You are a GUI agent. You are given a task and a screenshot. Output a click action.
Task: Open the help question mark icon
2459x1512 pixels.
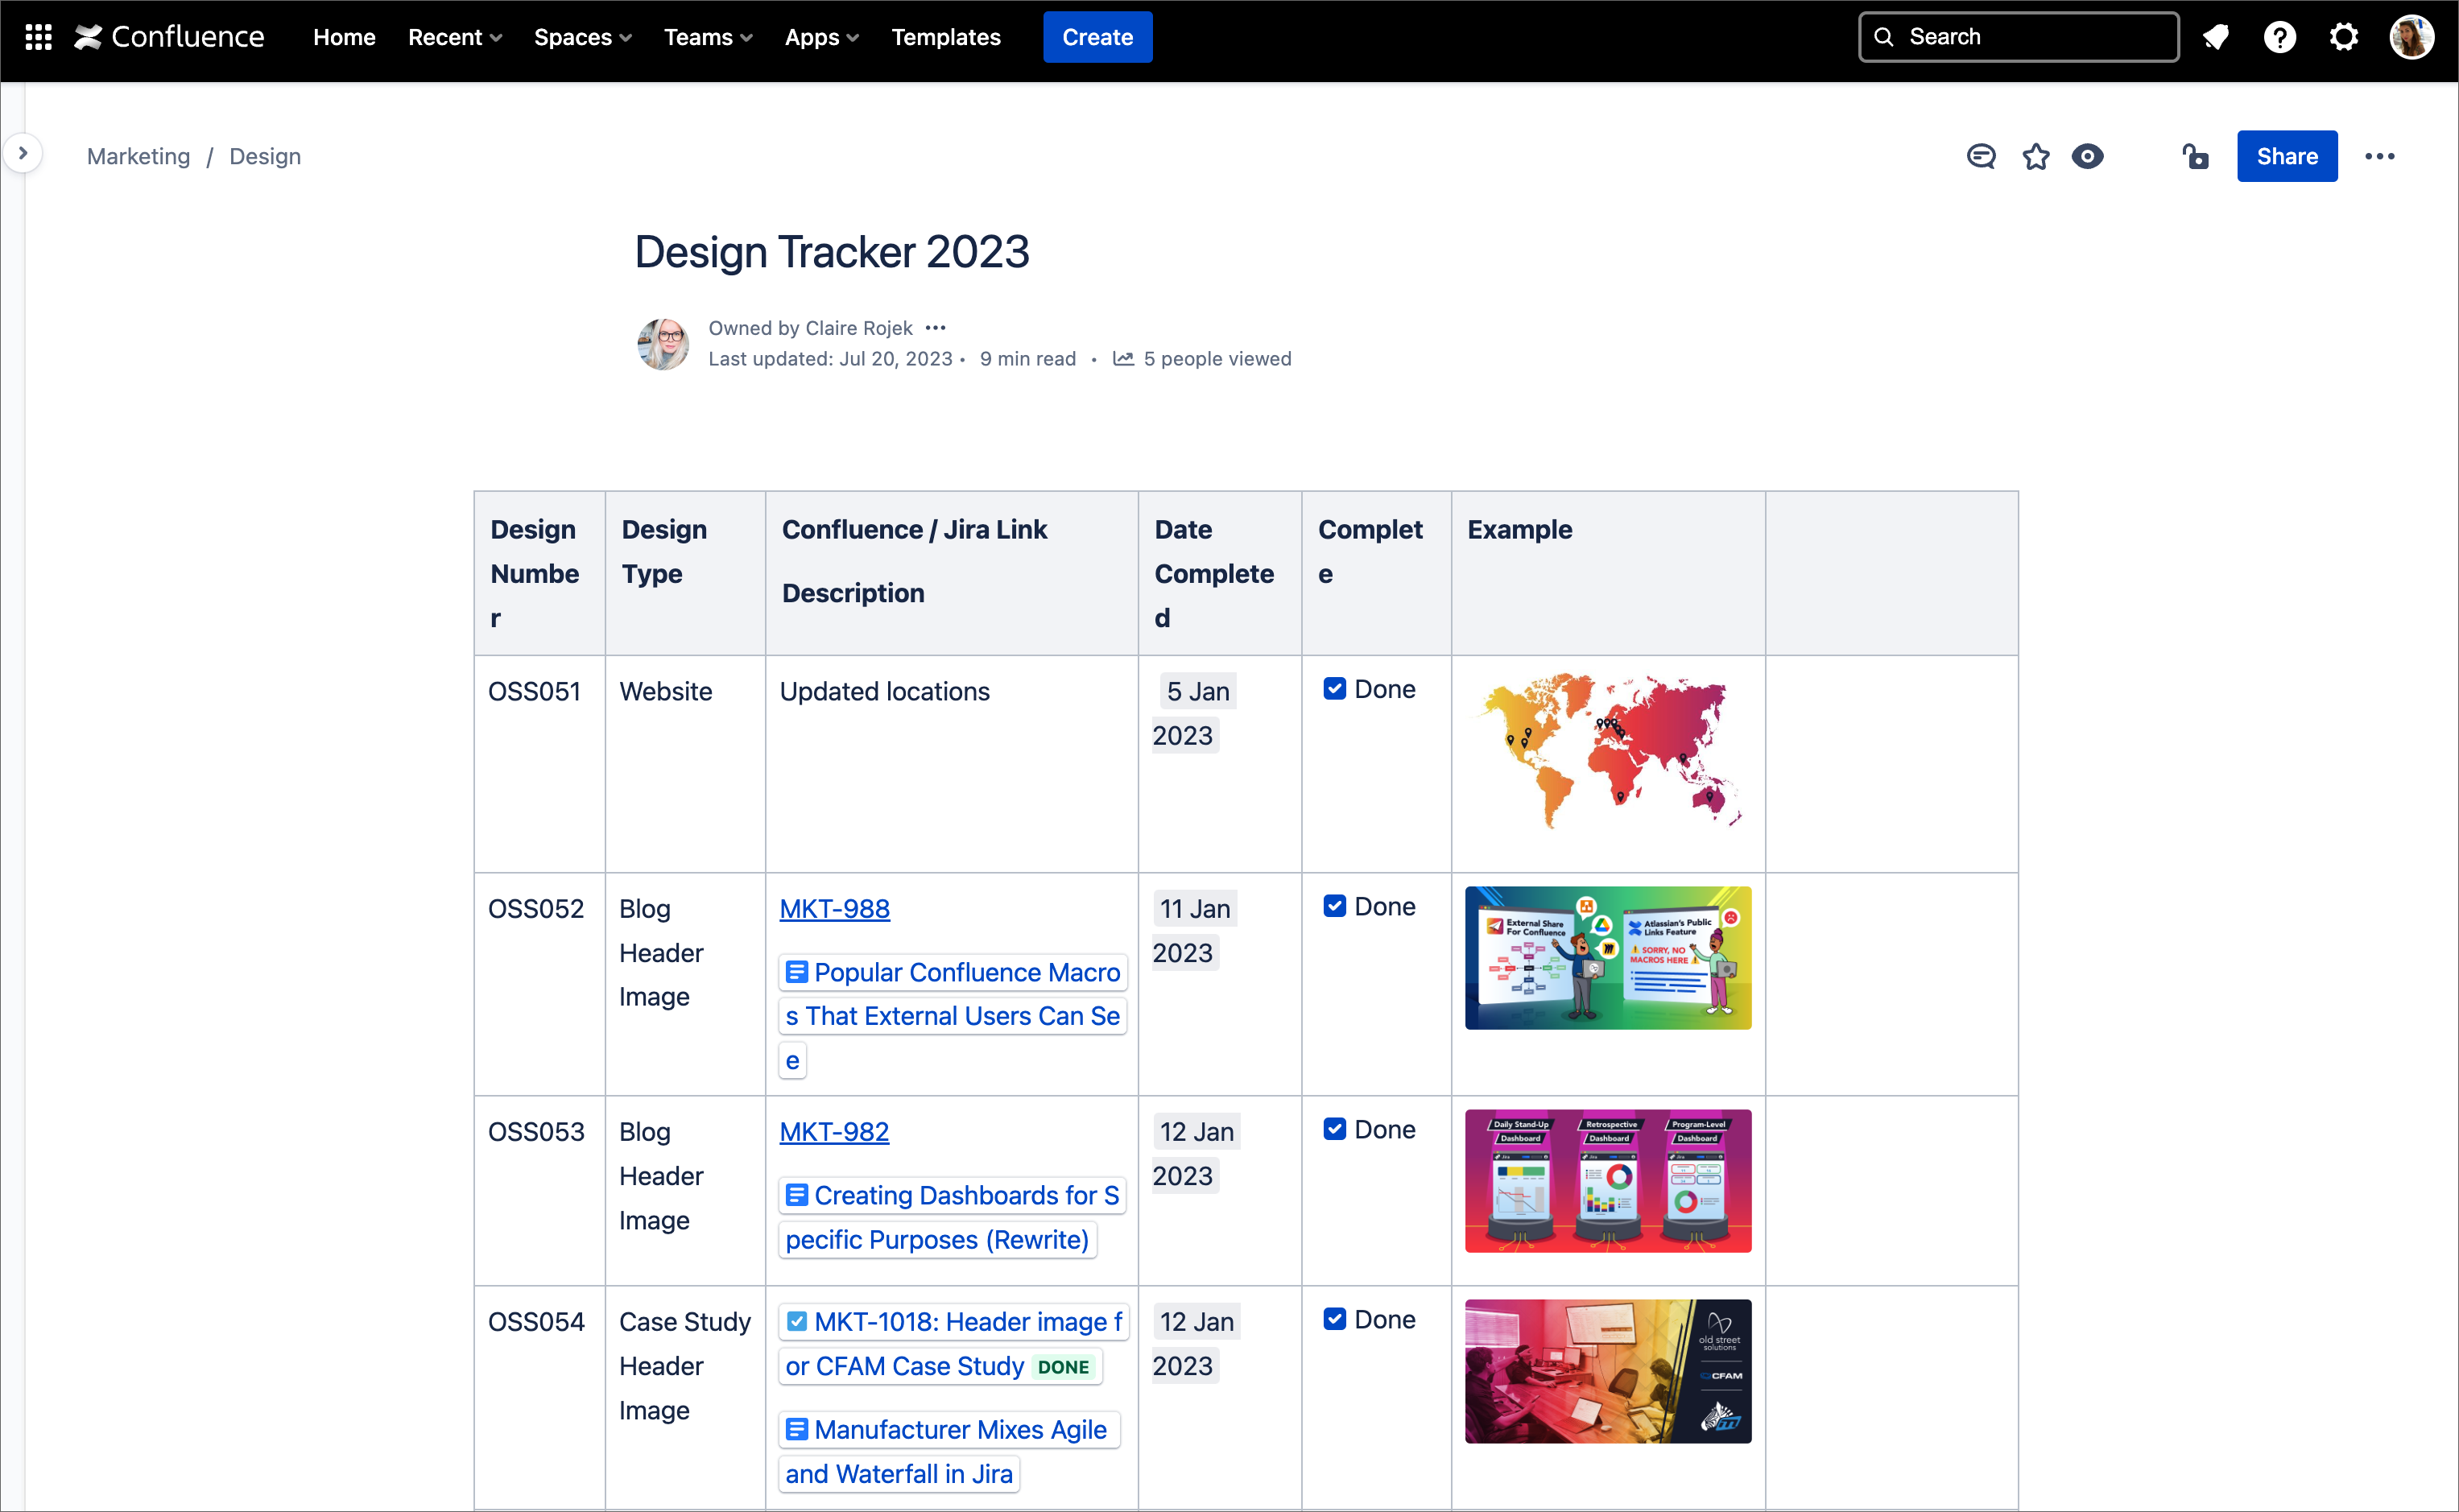pyautogui.click(x=2279, y=37)
